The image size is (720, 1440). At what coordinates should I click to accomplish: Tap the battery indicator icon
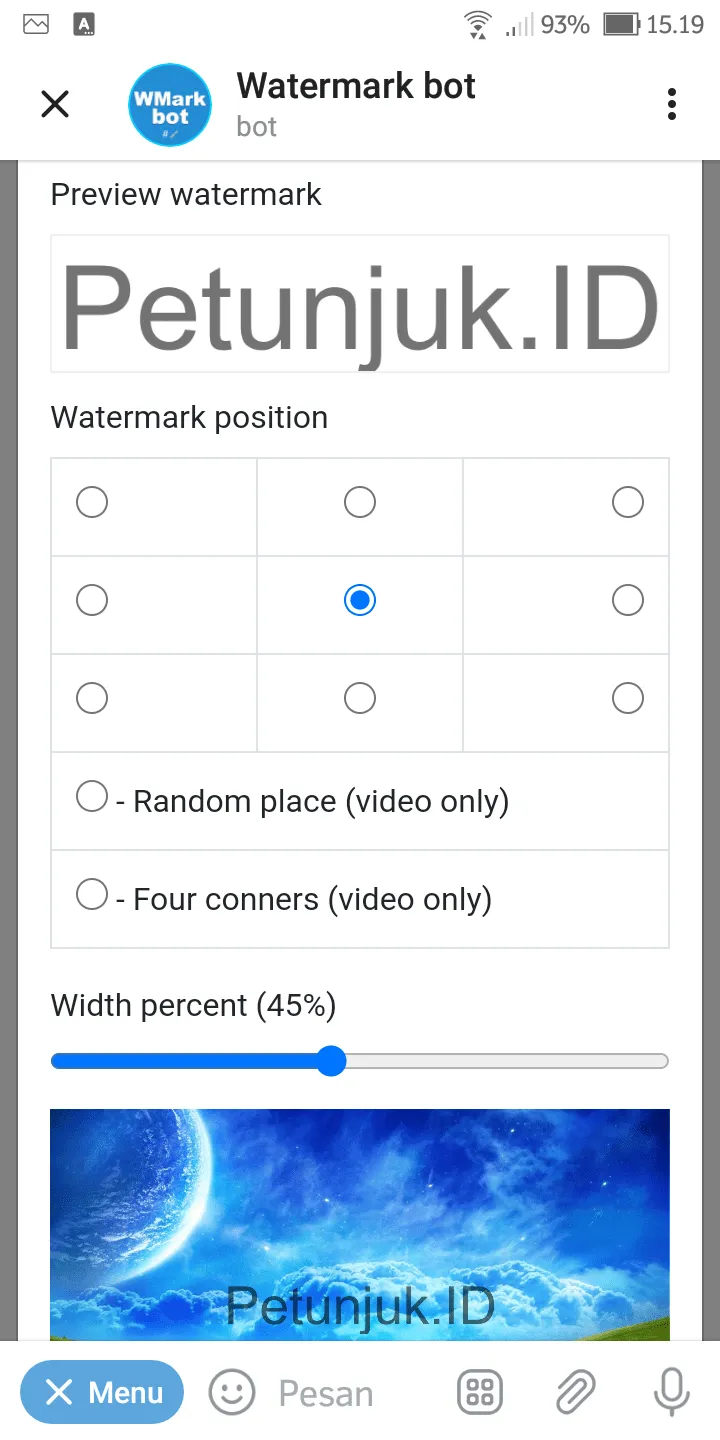[x=621, y=24]
